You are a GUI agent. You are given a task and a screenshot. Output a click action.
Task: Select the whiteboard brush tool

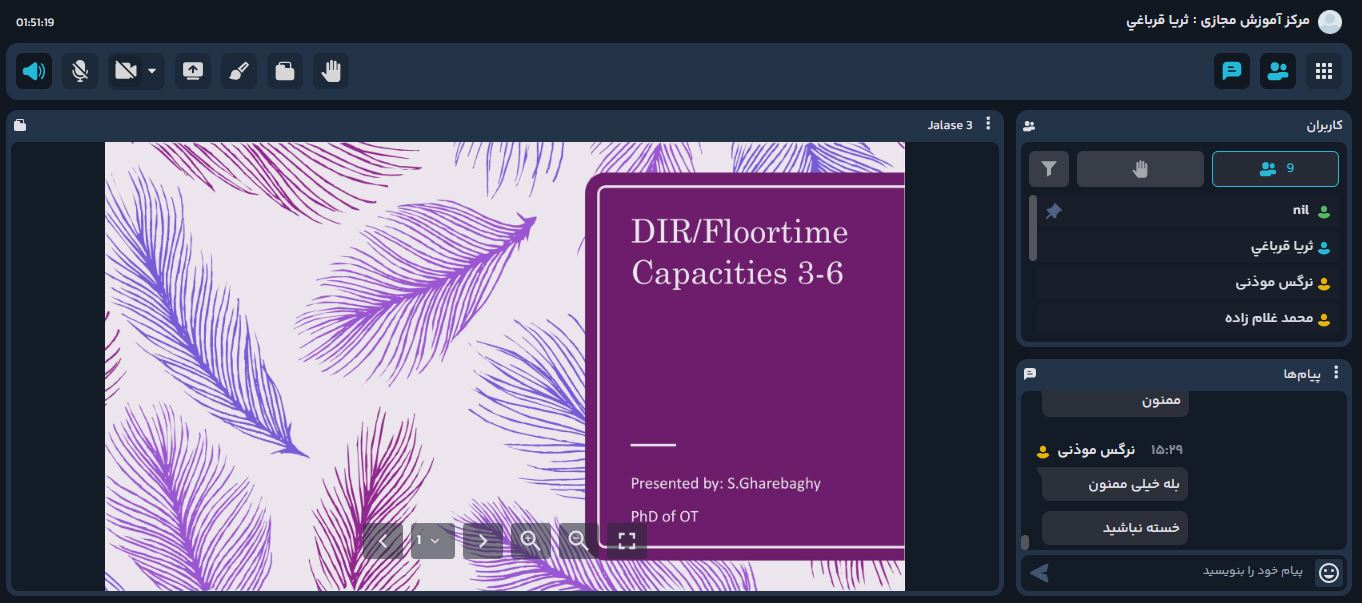[x=239, y=71]
